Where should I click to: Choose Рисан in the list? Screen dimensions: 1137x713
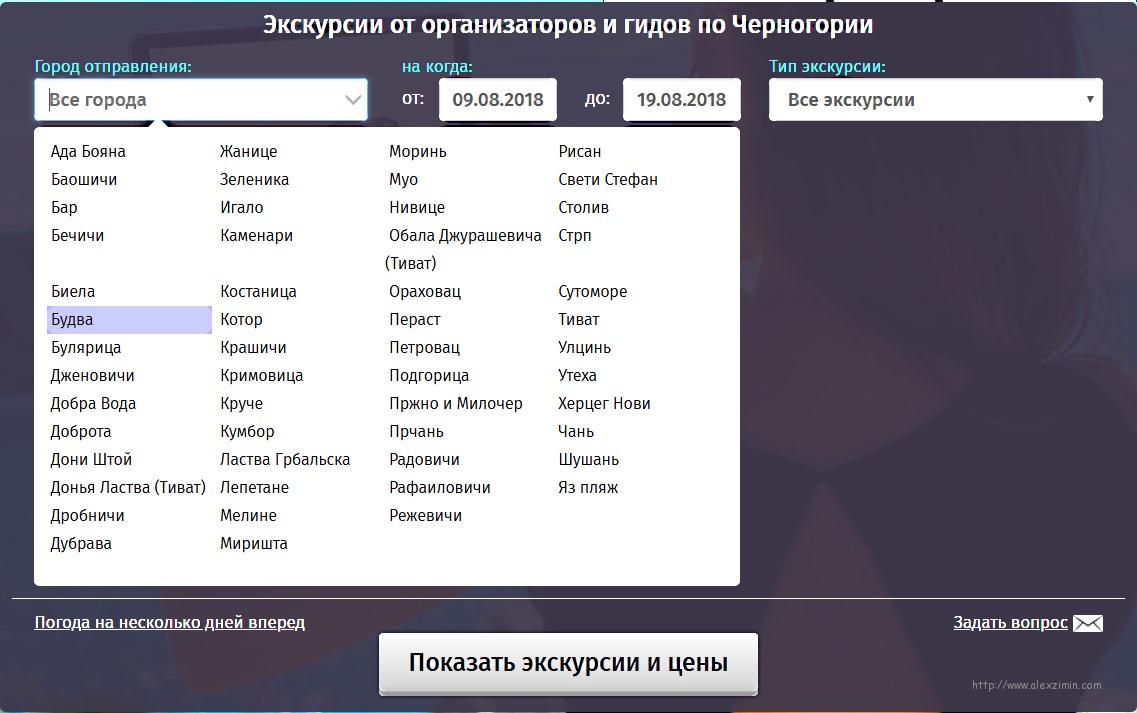click(x=579, y=152)
